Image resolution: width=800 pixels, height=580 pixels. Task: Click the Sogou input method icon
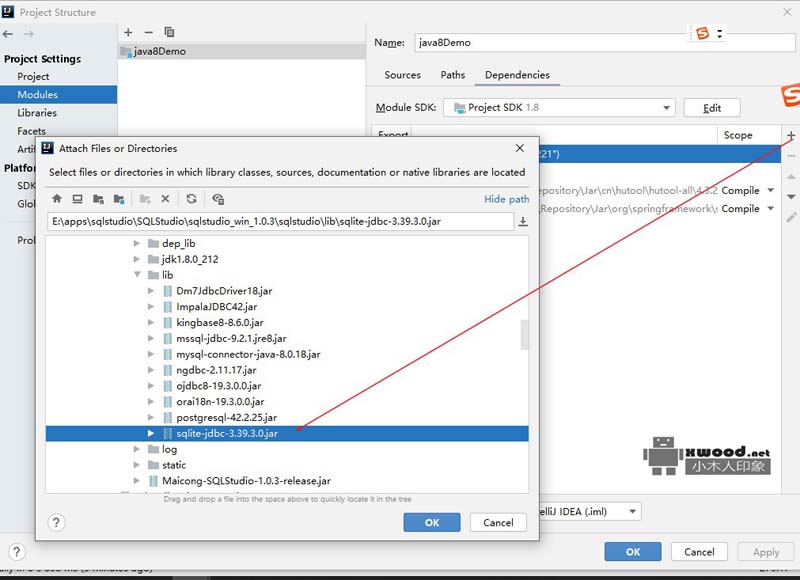pyautogui.click(x=703, y=33)
